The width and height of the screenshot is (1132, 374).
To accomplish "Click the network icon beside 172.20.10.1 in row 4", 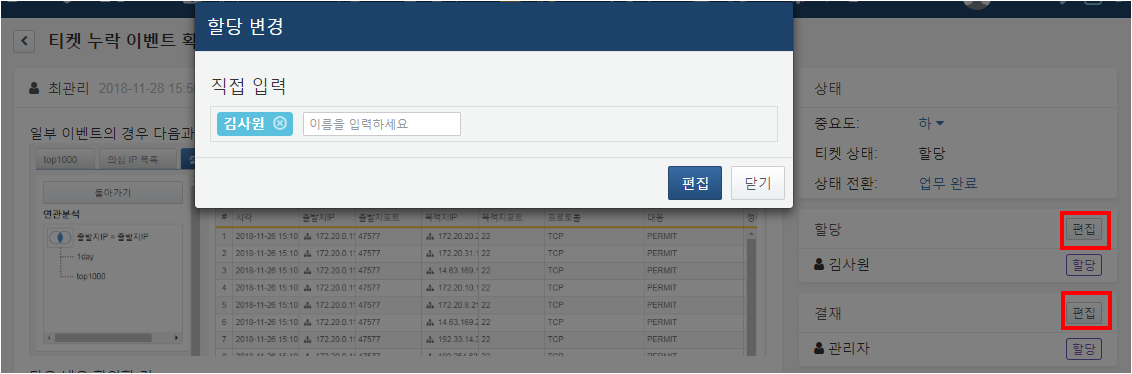I will tap(431, 287).
